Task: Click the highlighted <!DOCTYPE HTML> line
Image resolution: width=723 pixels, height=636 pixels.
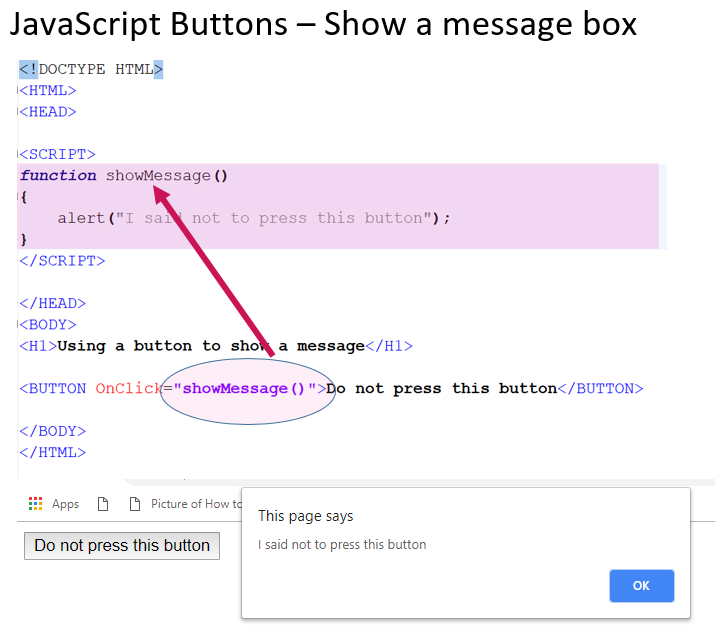Action: point(91,69)
